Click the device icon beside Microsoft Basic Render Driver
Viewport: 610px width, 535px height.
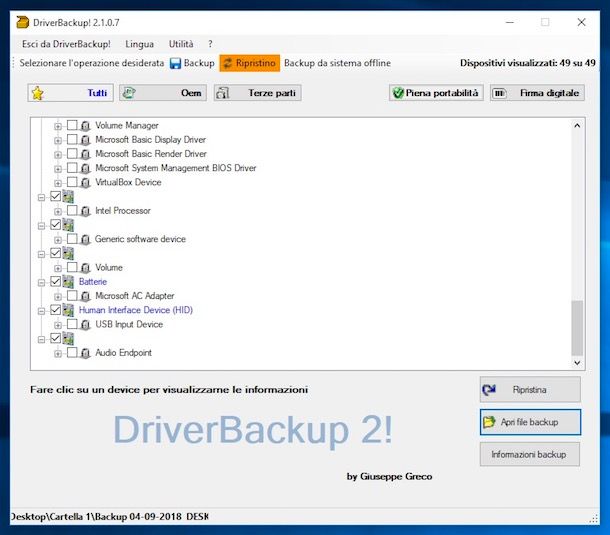85,154
